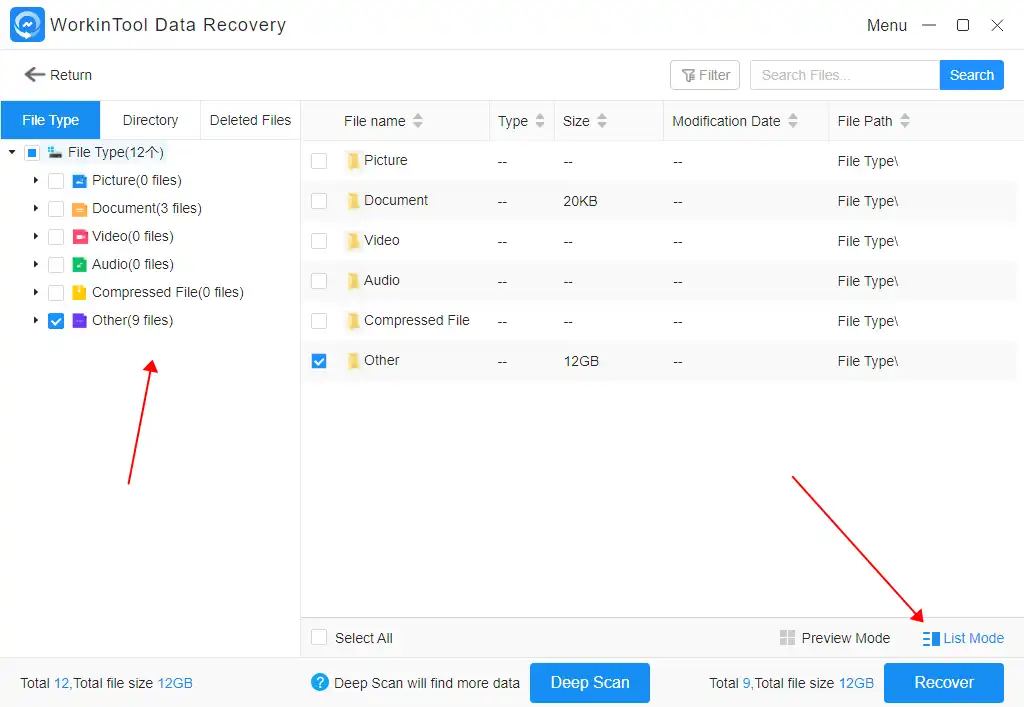Check the Picture(0 files) tree checkbox

pos(56,181)
